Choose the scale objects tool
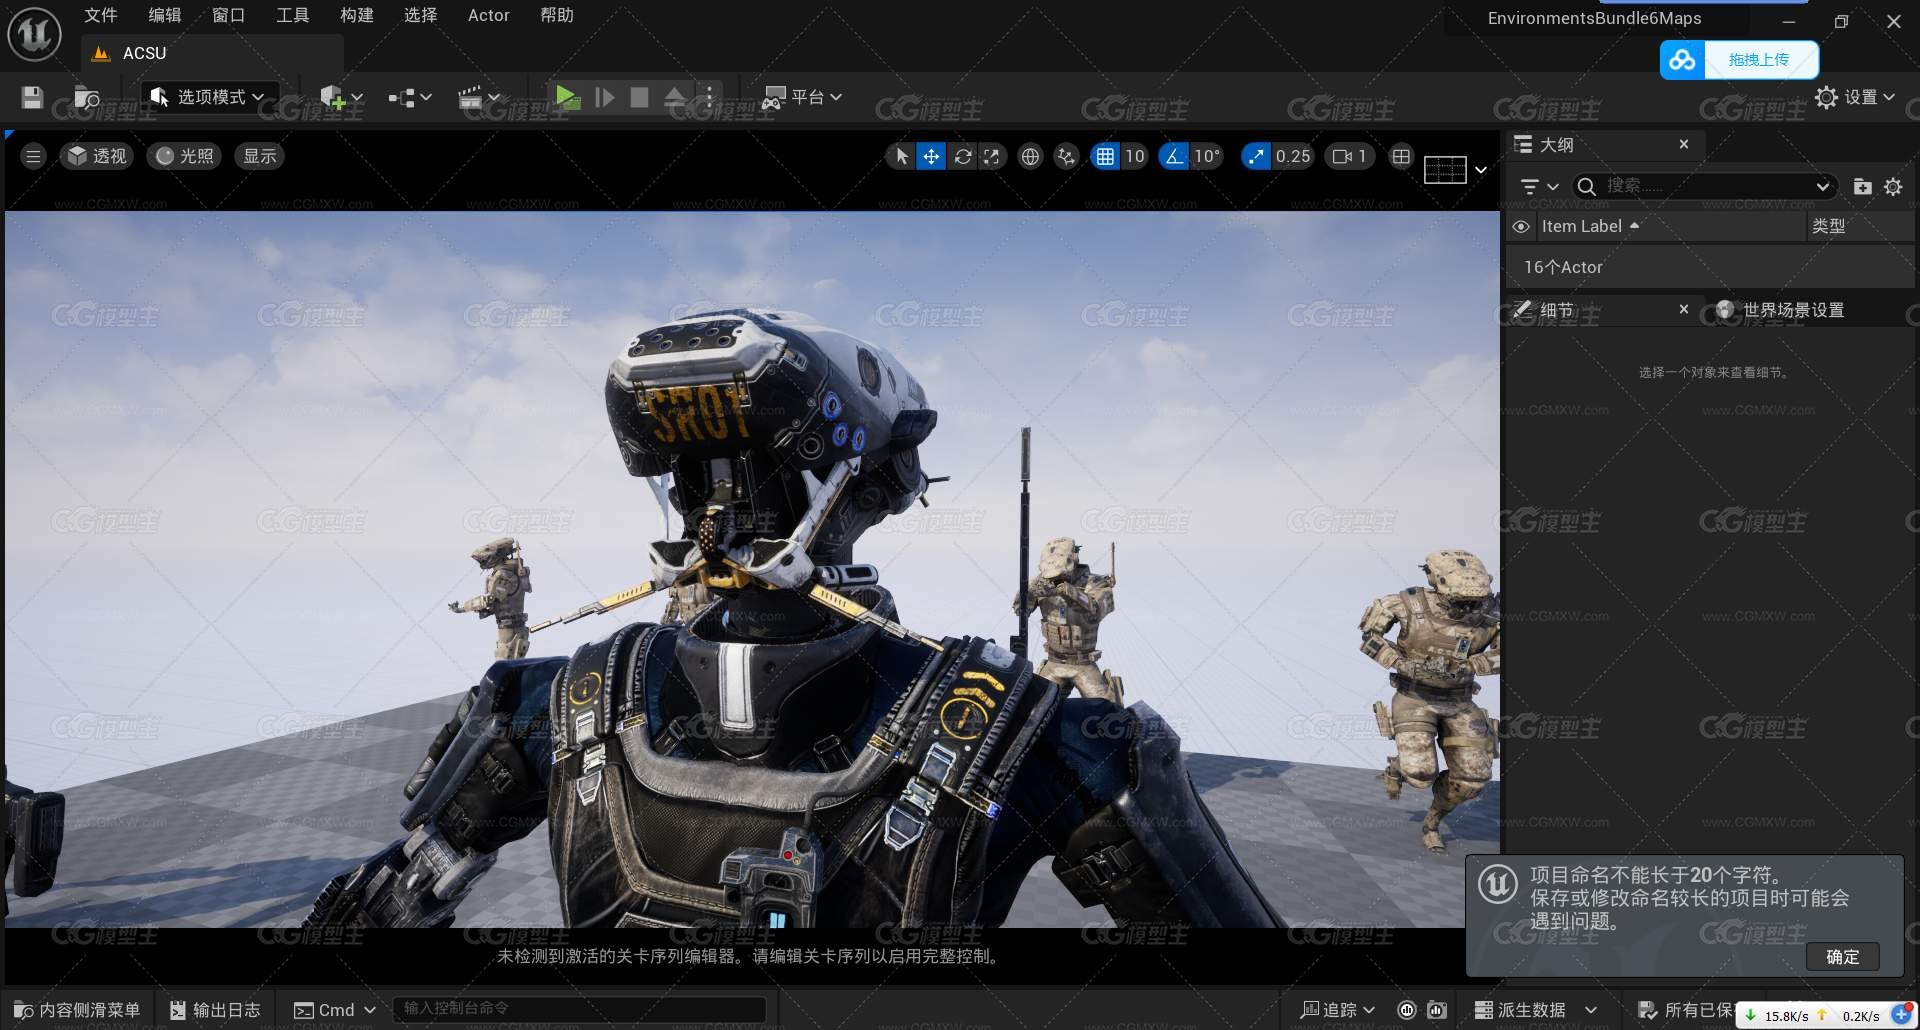 [x=991, y=156]
